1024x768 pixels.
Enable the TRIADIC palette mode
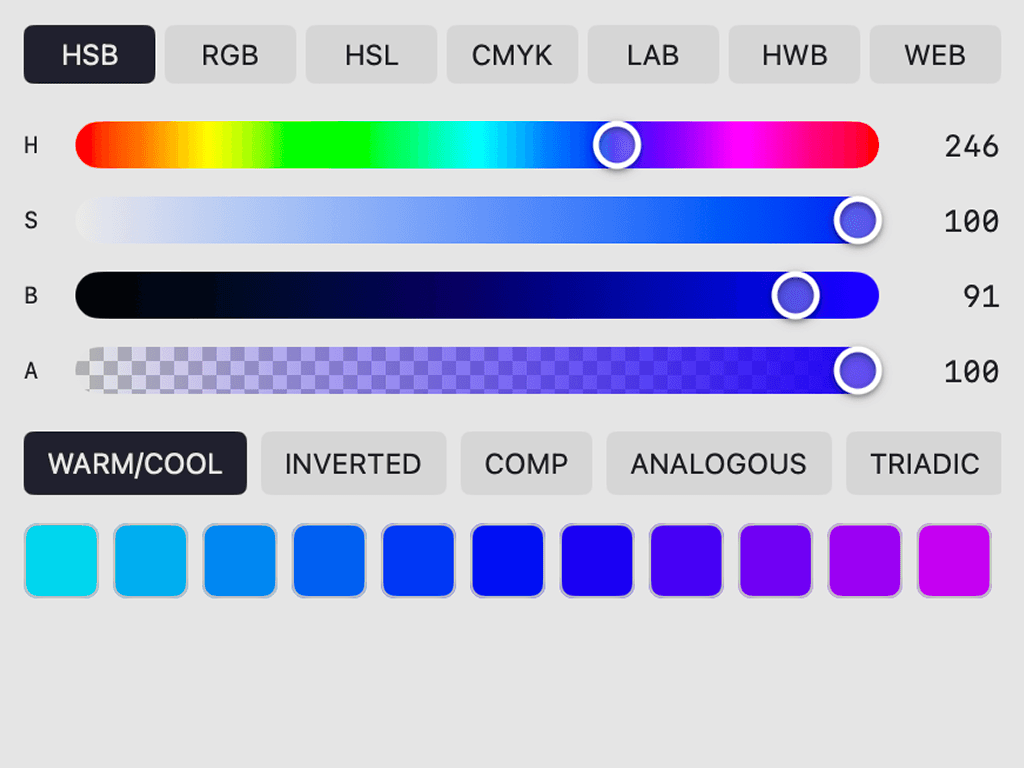click(923, 463)
